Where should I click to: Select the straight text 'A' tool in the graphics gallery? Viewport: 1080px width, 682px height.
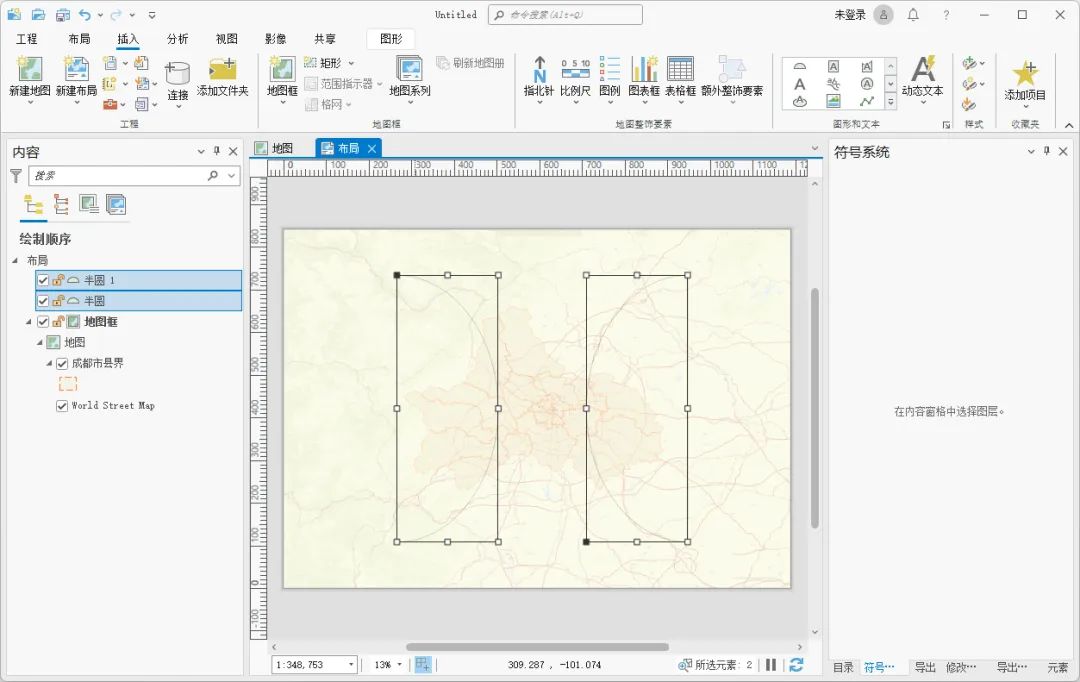[x=800, y=84]
